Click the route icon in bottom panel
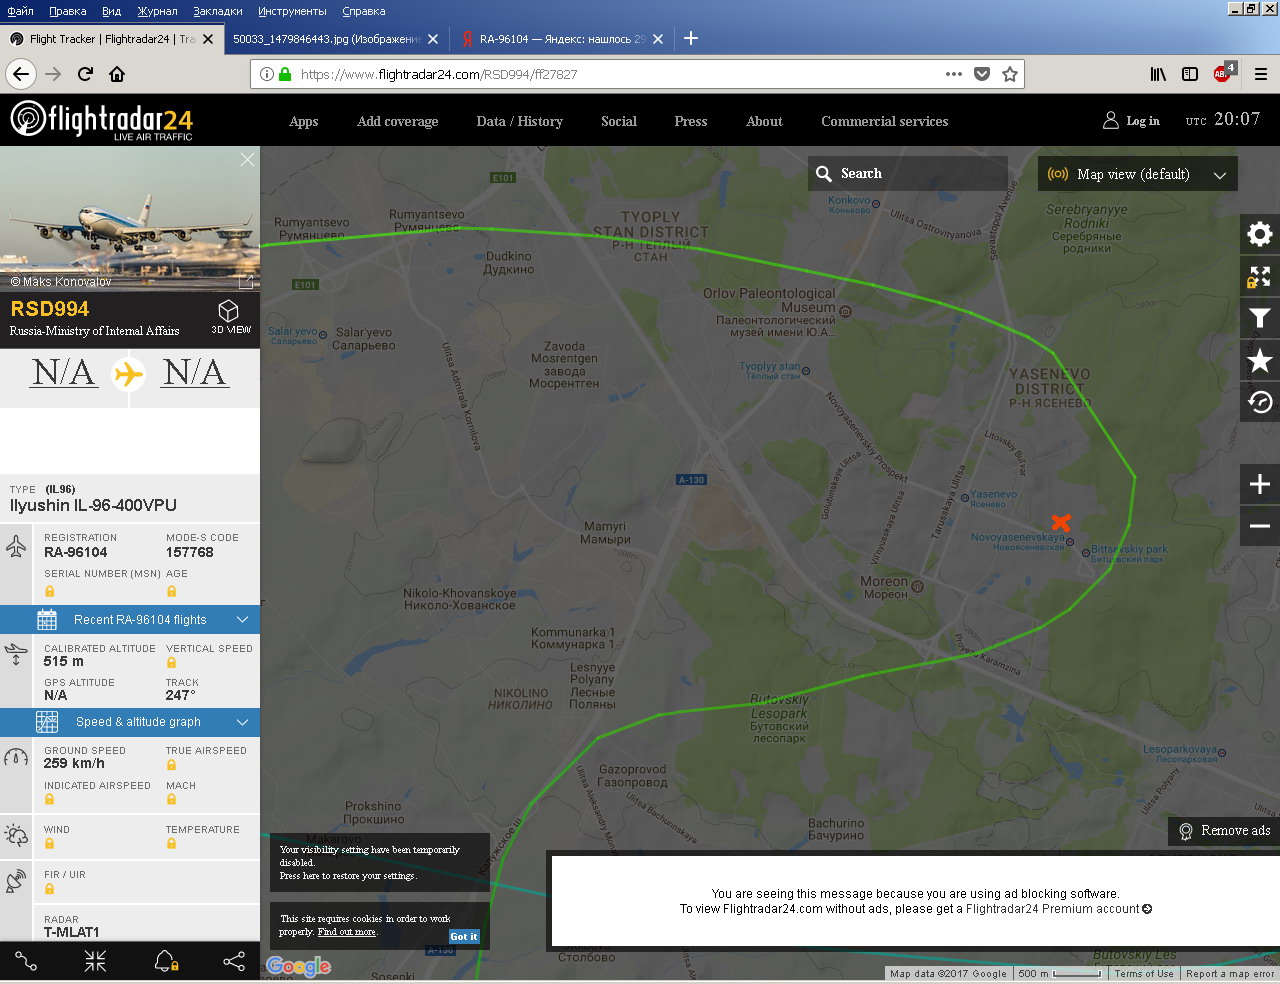This screenshot has height=984, width=1280. point(26,962)
